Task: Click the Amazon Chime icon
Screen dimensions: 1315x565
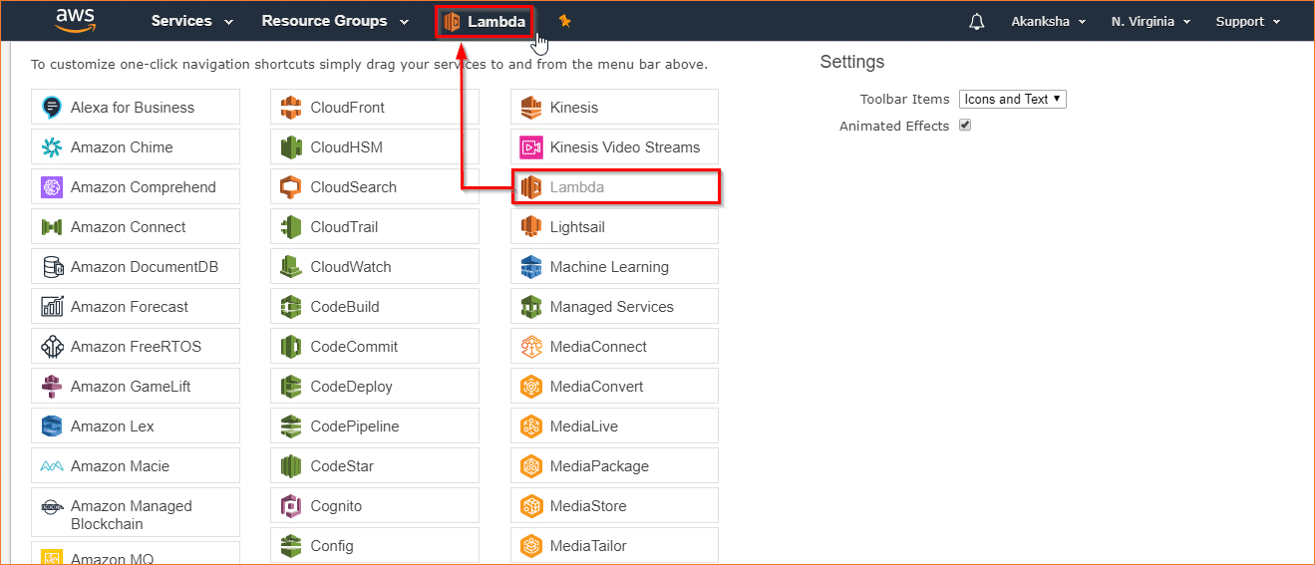Action: click(x=52, y=147)
